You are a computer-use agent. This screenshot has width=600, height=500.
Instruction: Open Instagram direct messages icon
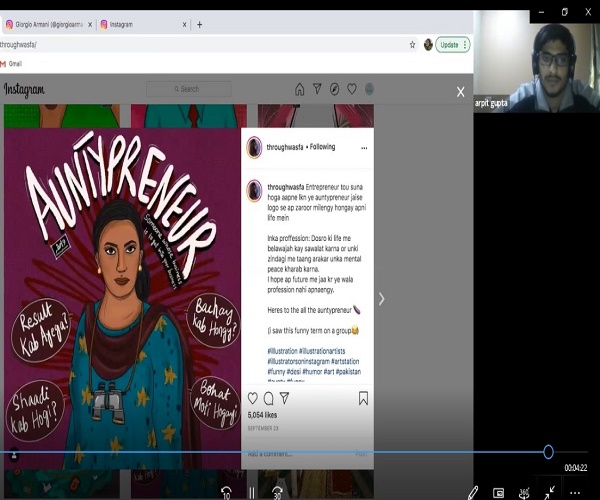[317, 89]
